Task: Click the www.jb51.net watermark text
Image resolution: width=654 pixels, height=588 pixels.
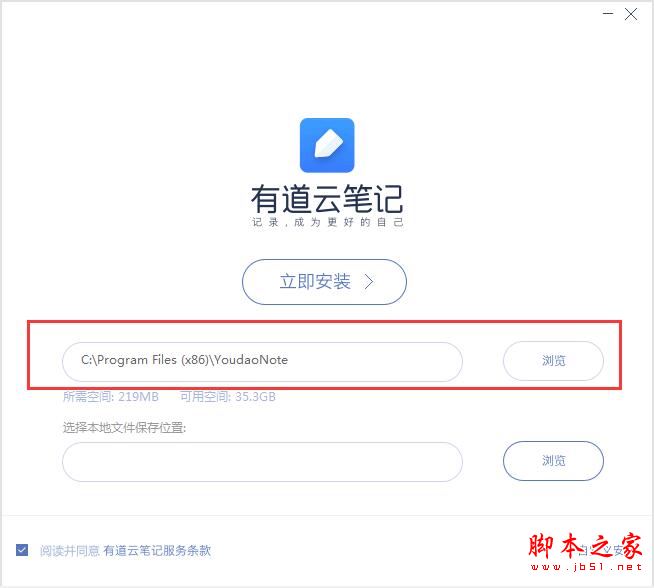Action: click(586, 567)
